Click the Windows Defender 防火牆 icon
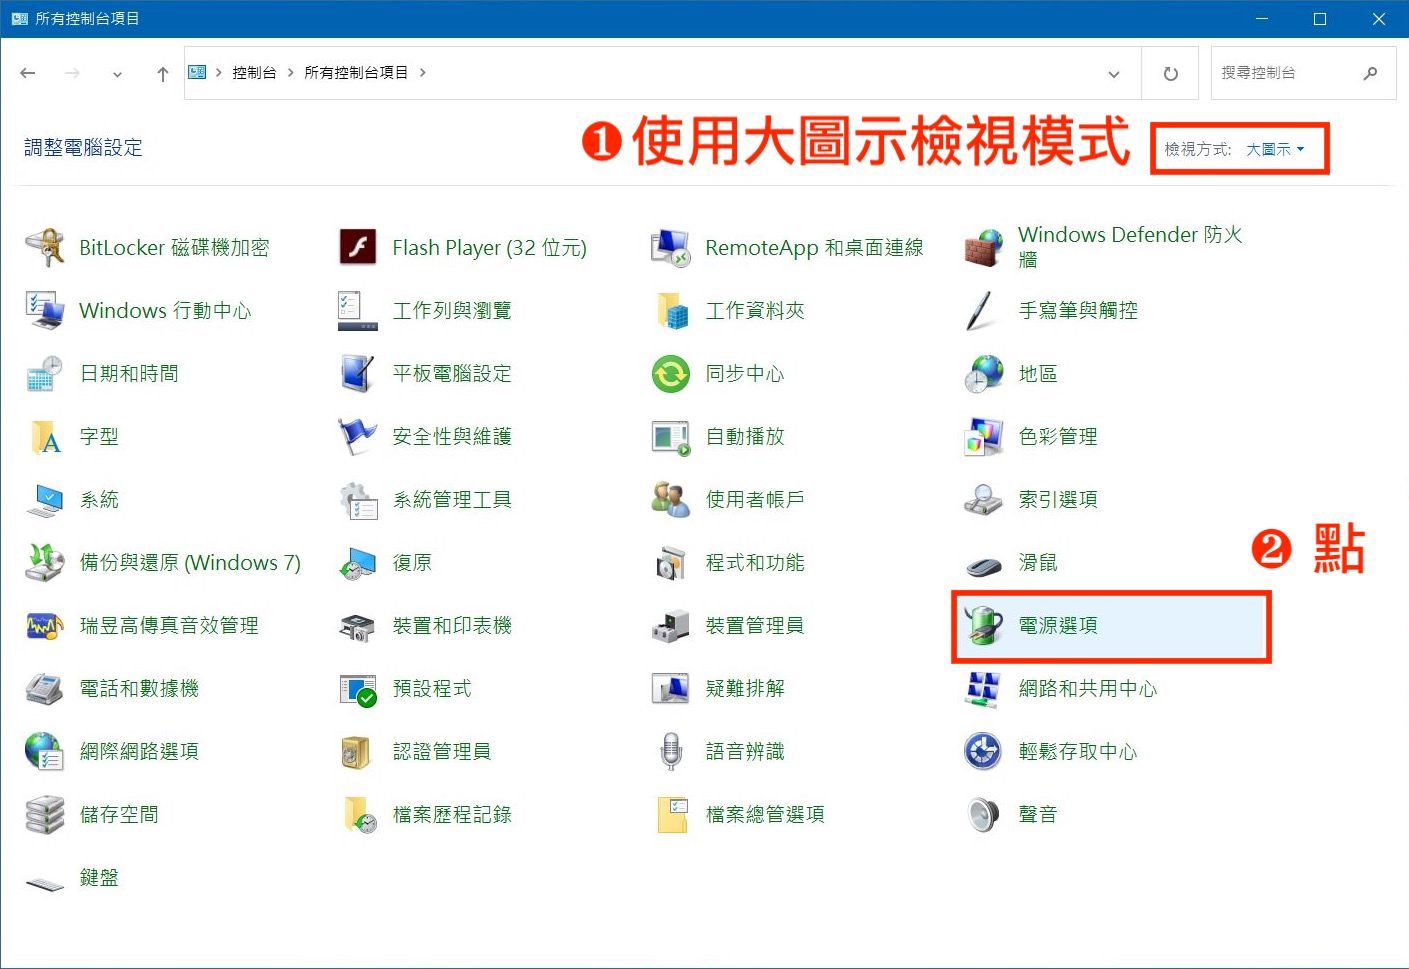This screenshot has height=969, width=1409. tap(983, 247)
